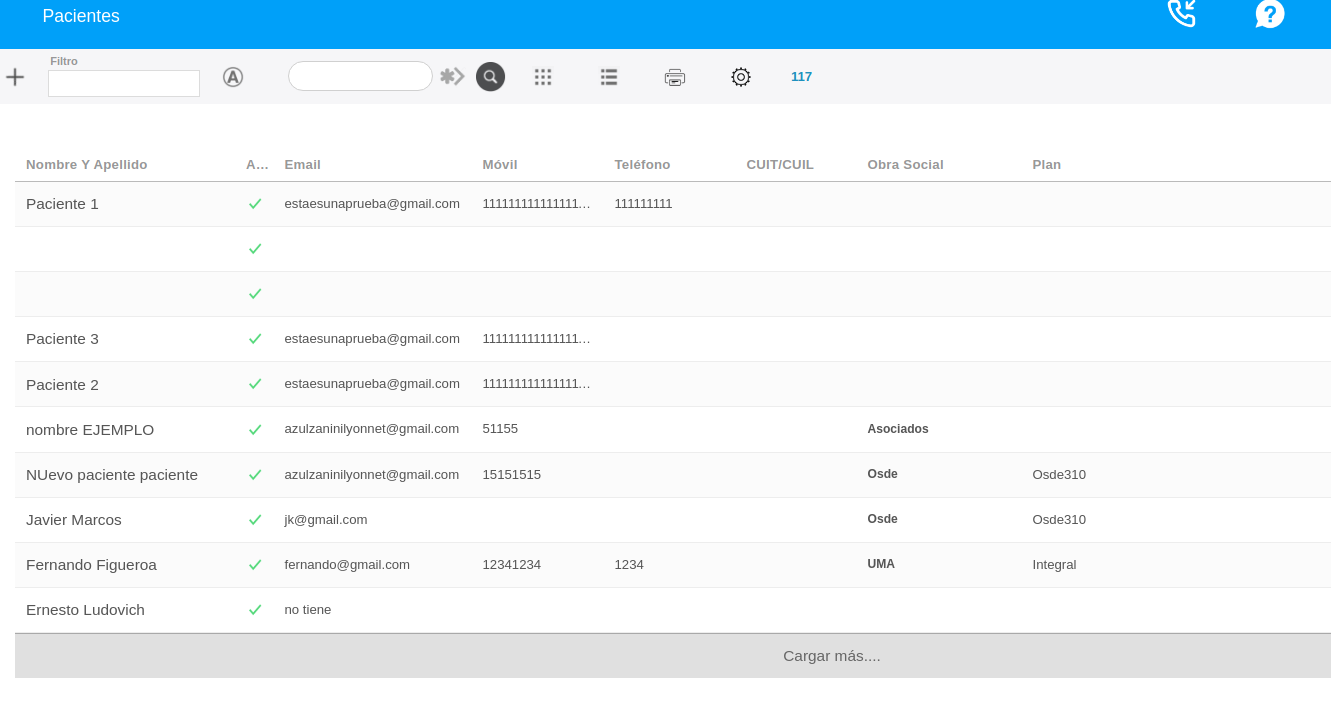Viewport: 1331px width, 726px height.
Task: Toggle active checkmark for Ernesto Ludovich
Action: pyautogui.click(x=255, y=610)
